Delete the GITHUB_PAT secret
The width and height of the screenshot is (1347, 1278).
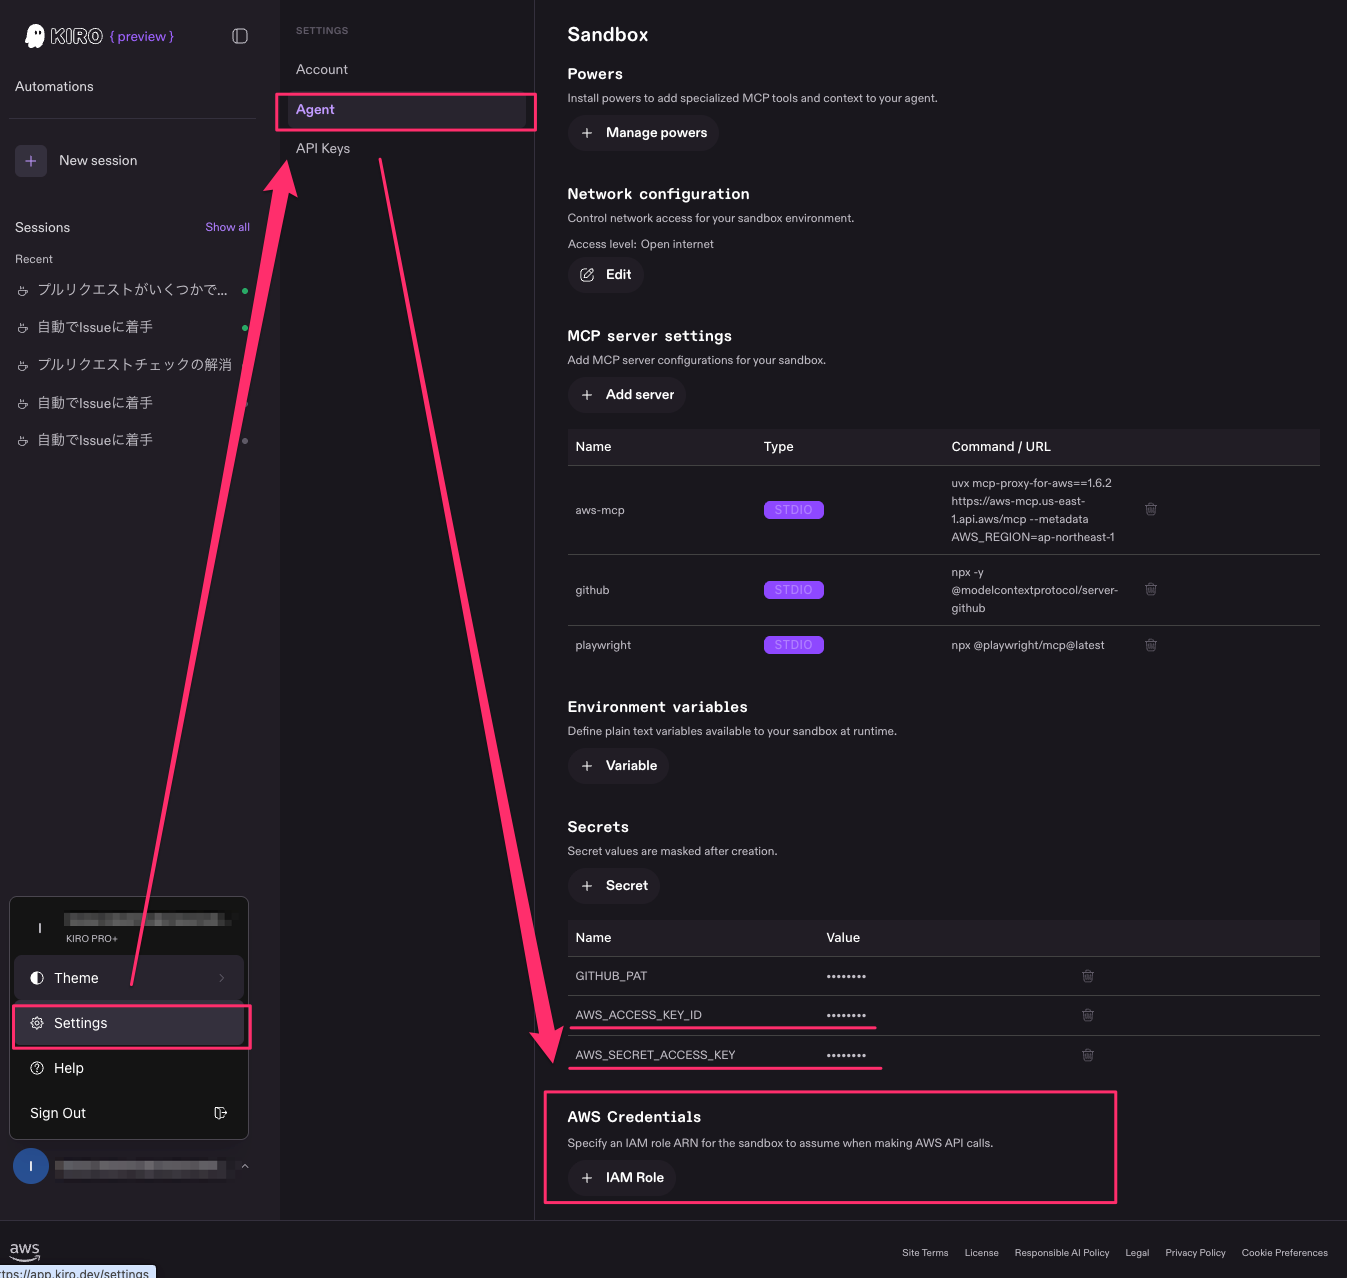tap(1088, 976)
